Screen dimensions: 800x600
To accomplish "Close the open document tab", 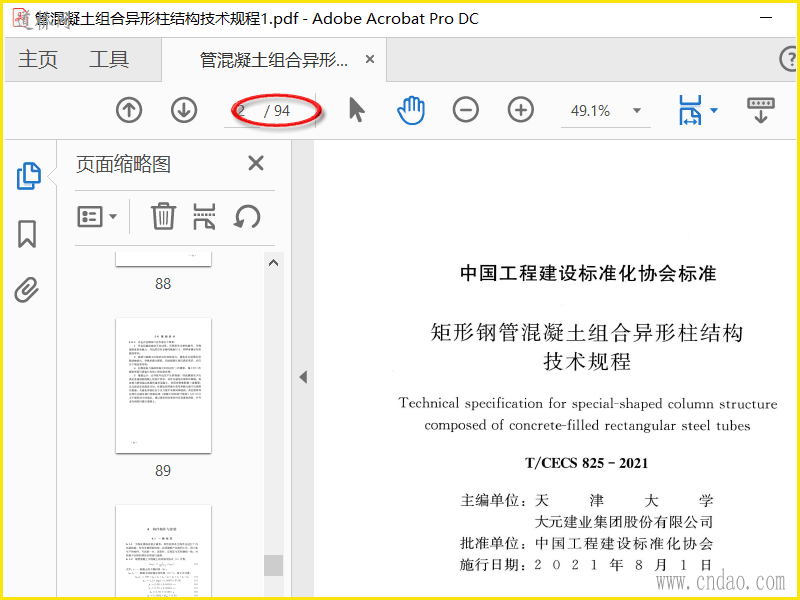I will pyautogui.click(x=370, y=60).
